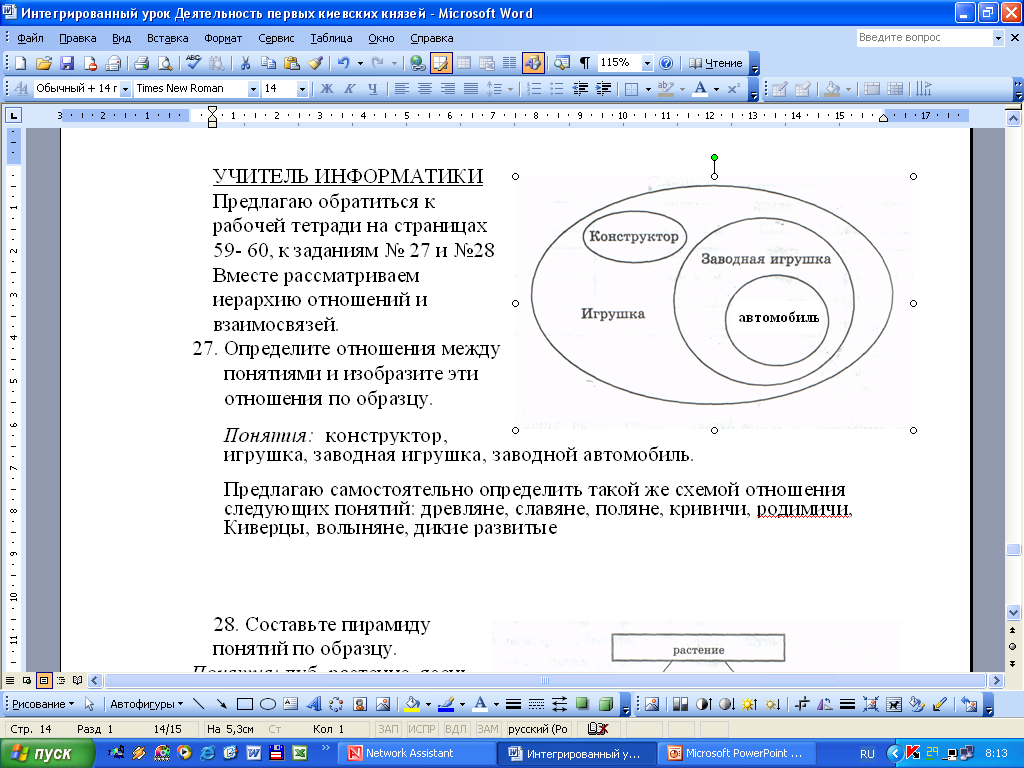Click yellow fill color paint bucket
The width and height of the screenshot is (1024, 768).
[x=413, y=704]
